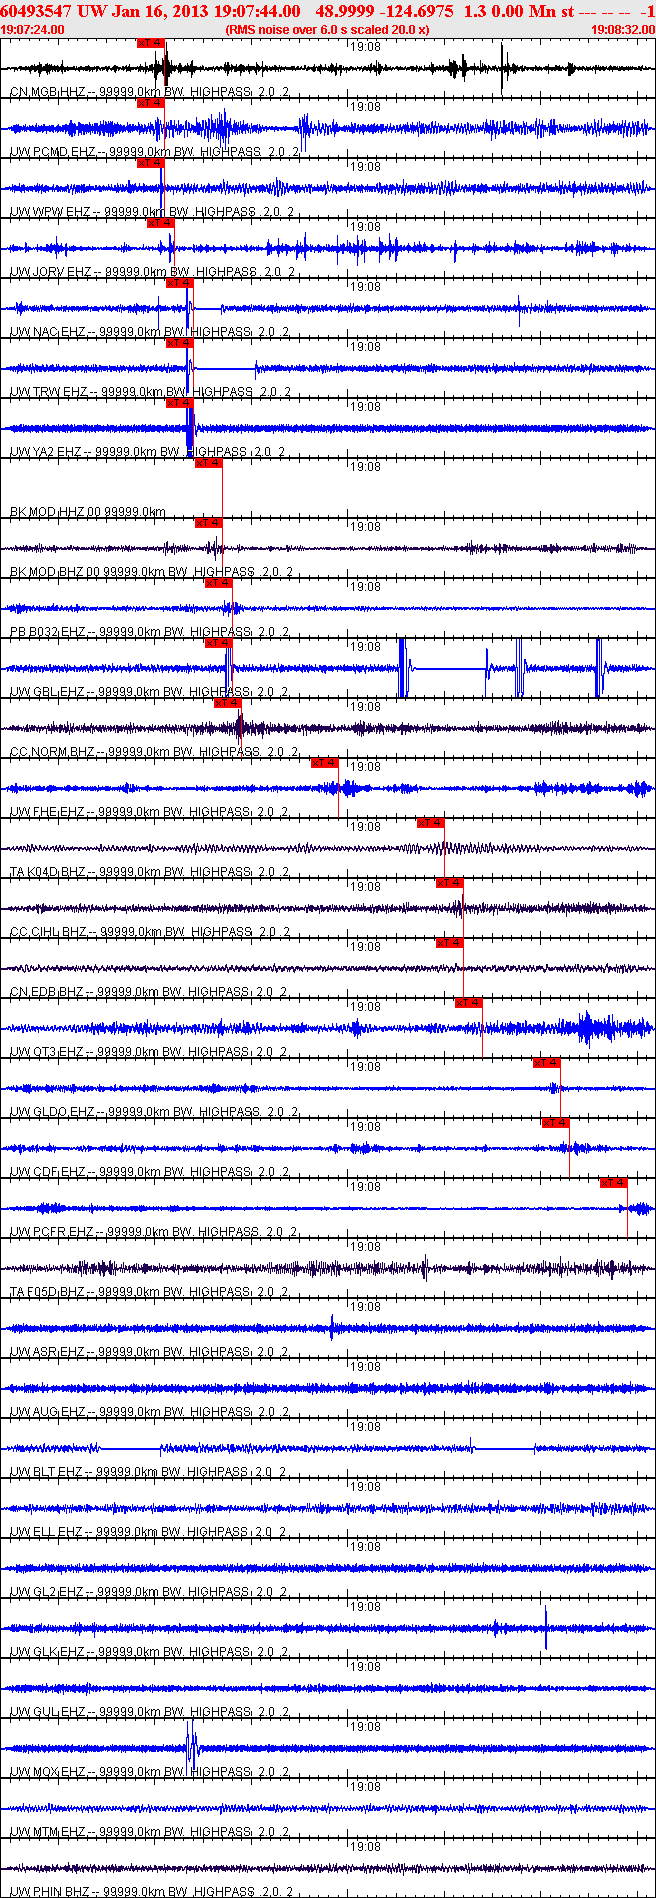Select the UW ASR EHZ station label

[x=150, y=1352]
